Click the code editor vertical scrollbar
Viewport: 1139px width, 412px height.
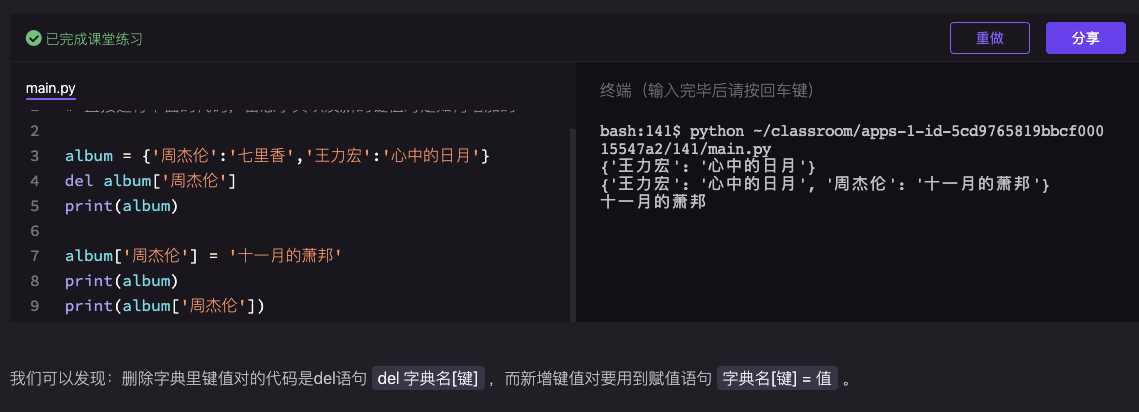click(x=572, y=220)
